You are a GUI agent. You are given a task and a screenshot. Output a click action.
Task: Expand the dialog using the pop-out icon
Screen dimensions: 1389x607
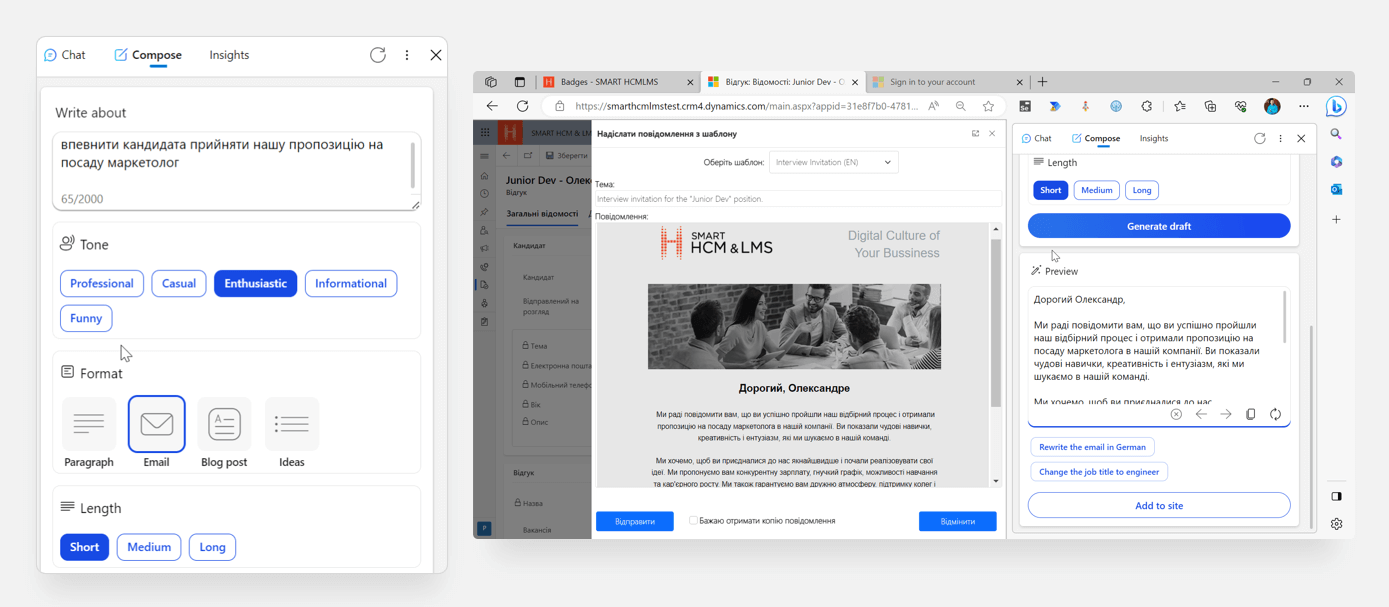pos(975,133)
